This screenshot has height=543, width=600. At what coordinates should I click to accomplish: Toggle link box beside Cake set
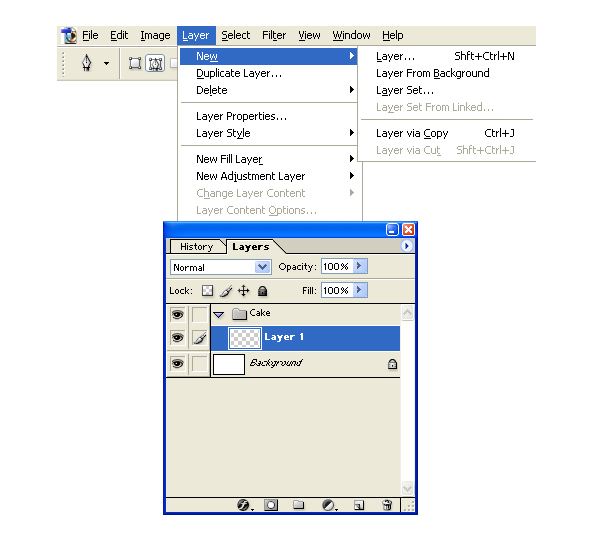pos(199,315)
